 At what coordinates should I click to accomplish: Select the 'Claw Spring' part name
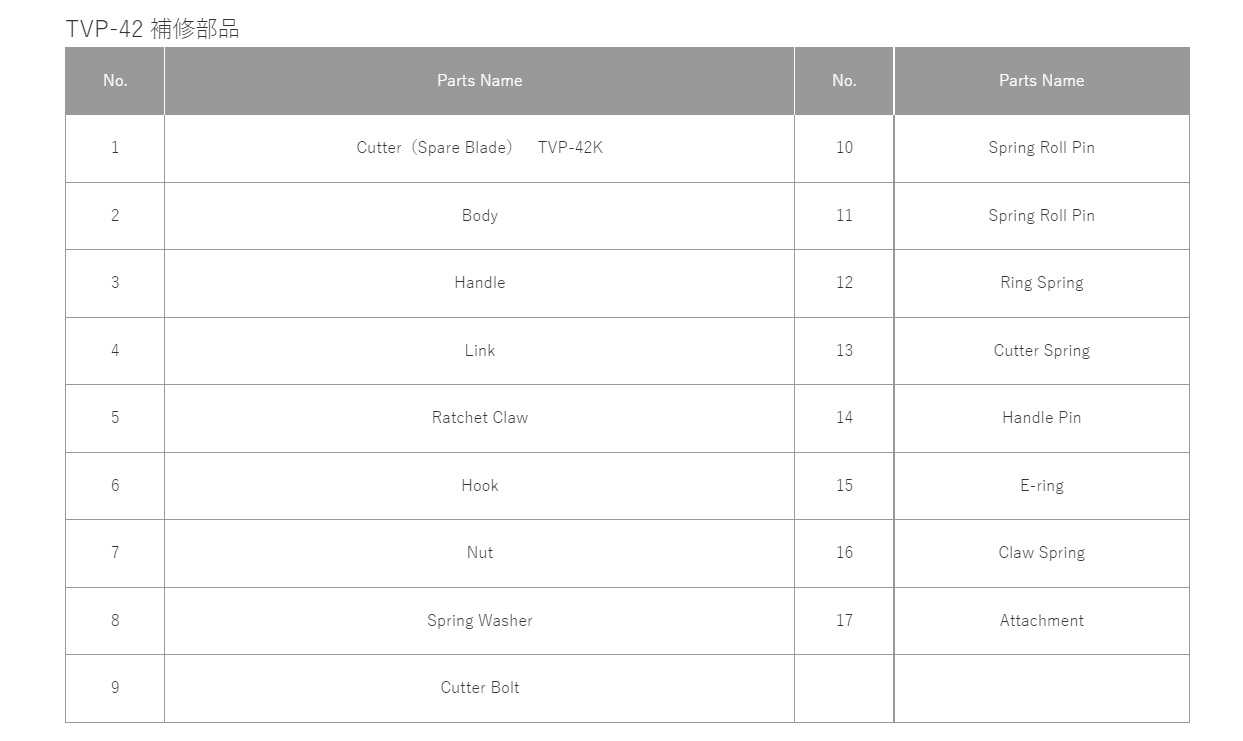tap(1041, 553)
